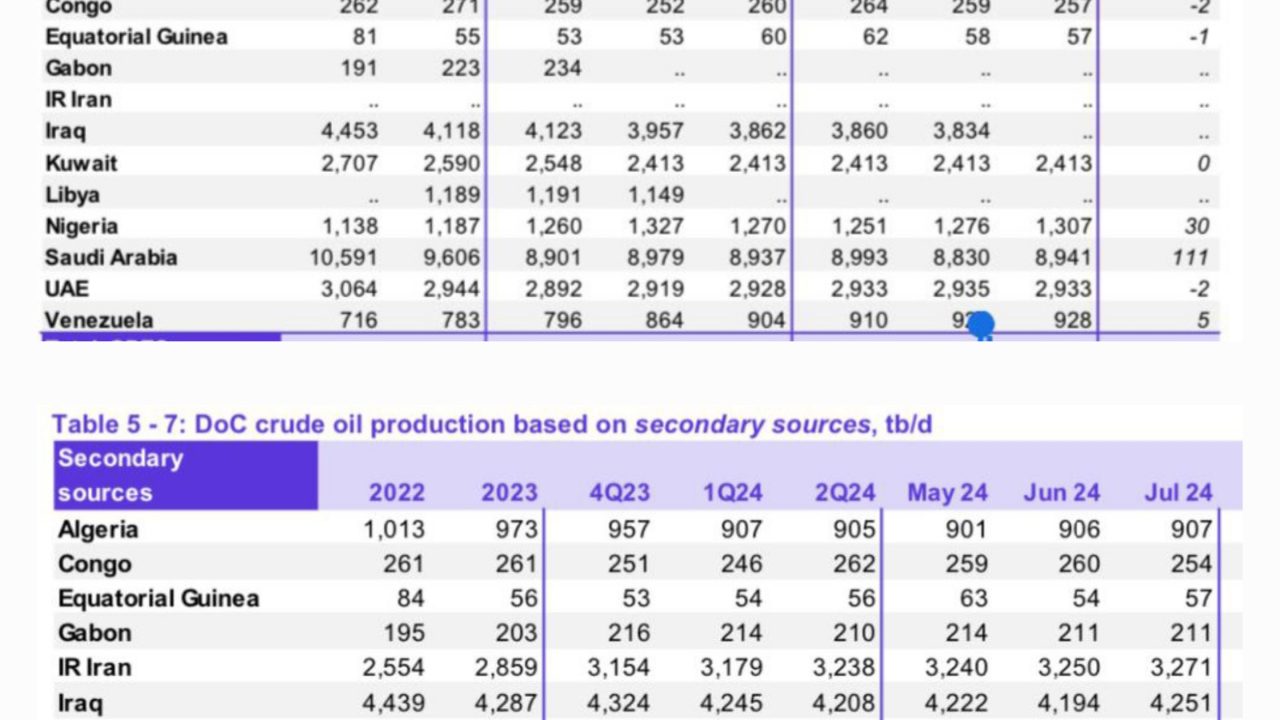Select Equatorial Guinea value 63
This screenshot has height=720, width=1280.
(973, 599)
